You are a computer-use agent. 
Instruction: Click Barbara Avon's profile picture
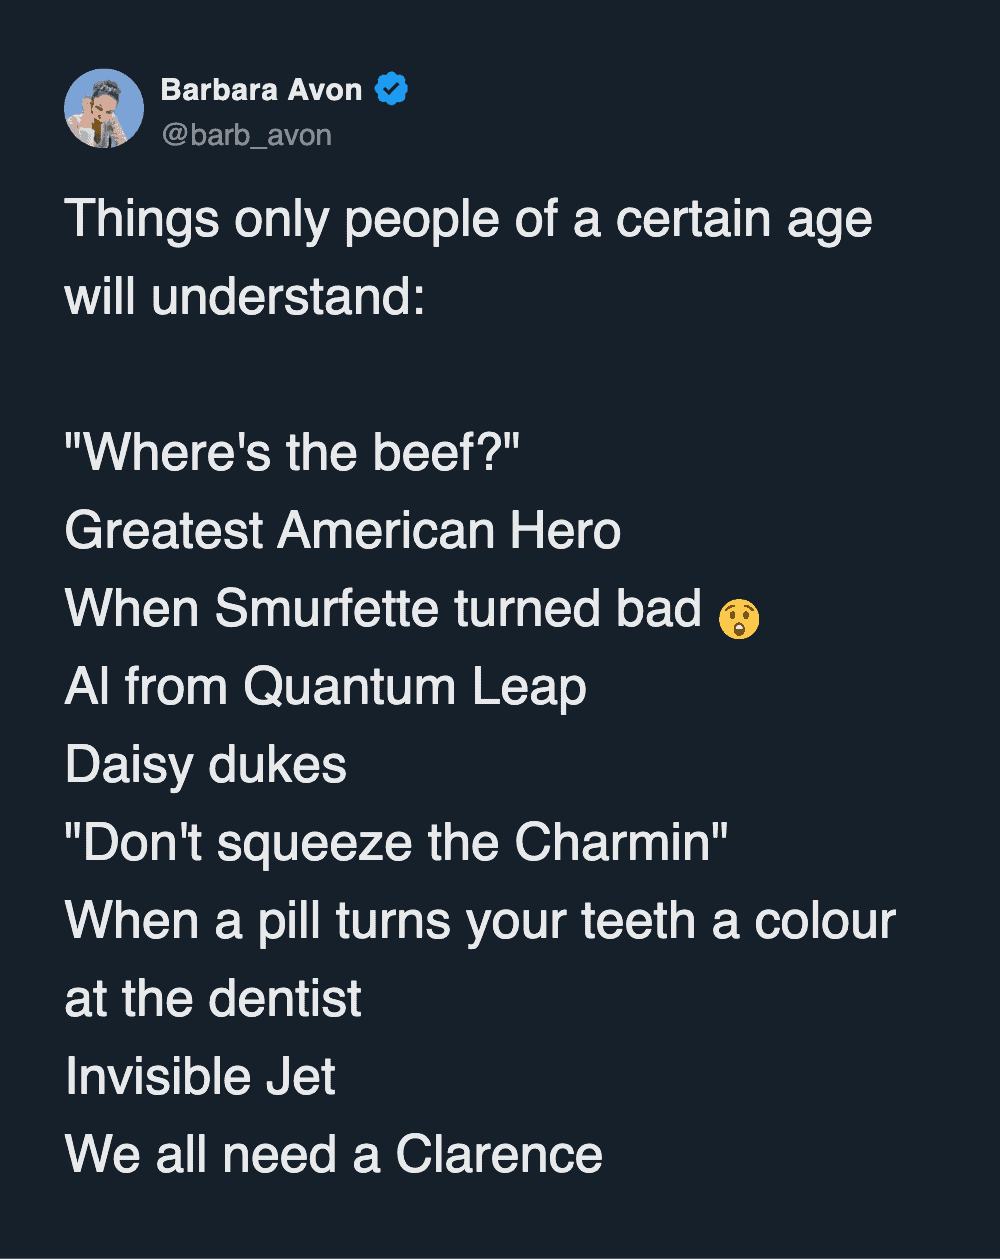(x=104, y=109)
